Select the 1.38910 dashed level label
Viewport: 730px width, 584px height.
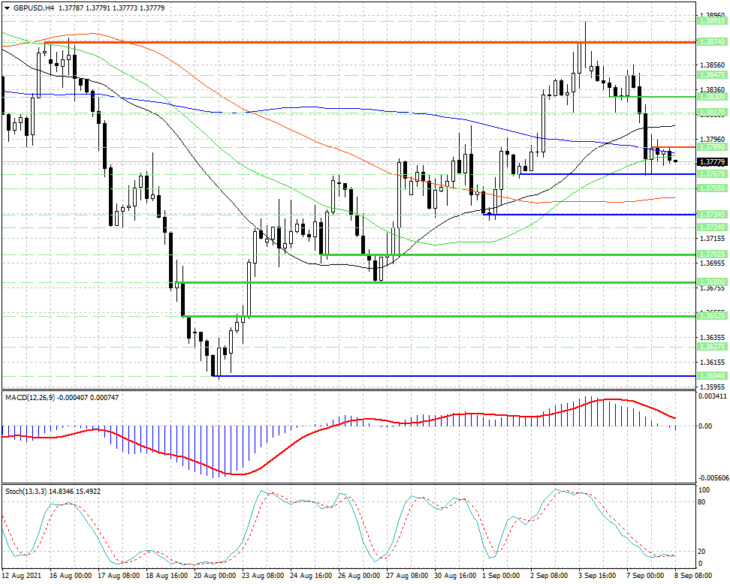tap(711, 21)
